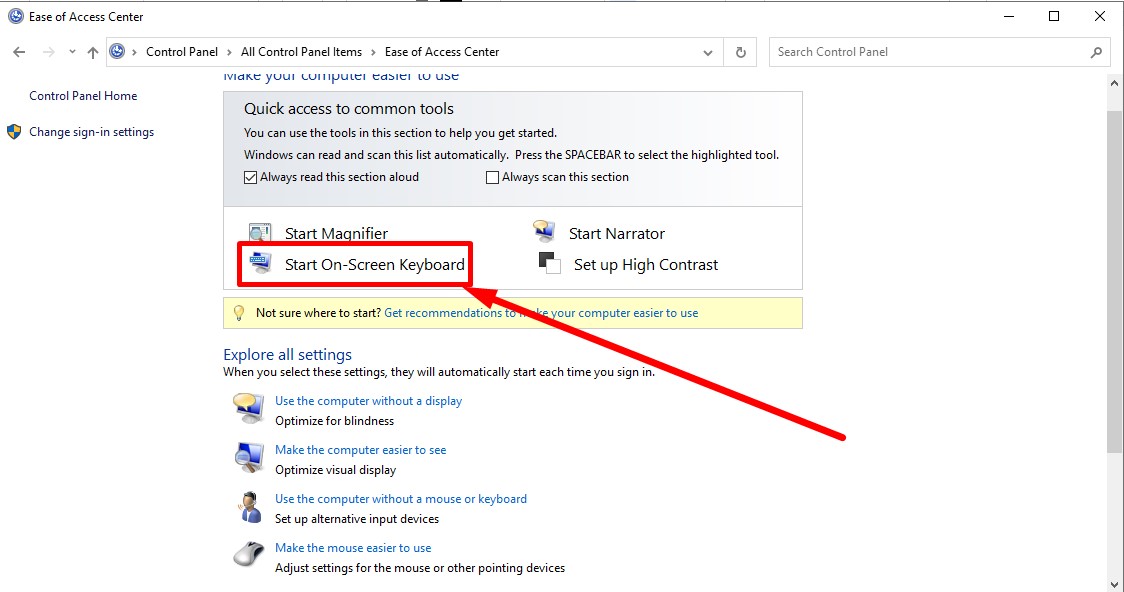Click the Start Magnifier icon
Screen dimensions: 1124x592
[260, 234]
